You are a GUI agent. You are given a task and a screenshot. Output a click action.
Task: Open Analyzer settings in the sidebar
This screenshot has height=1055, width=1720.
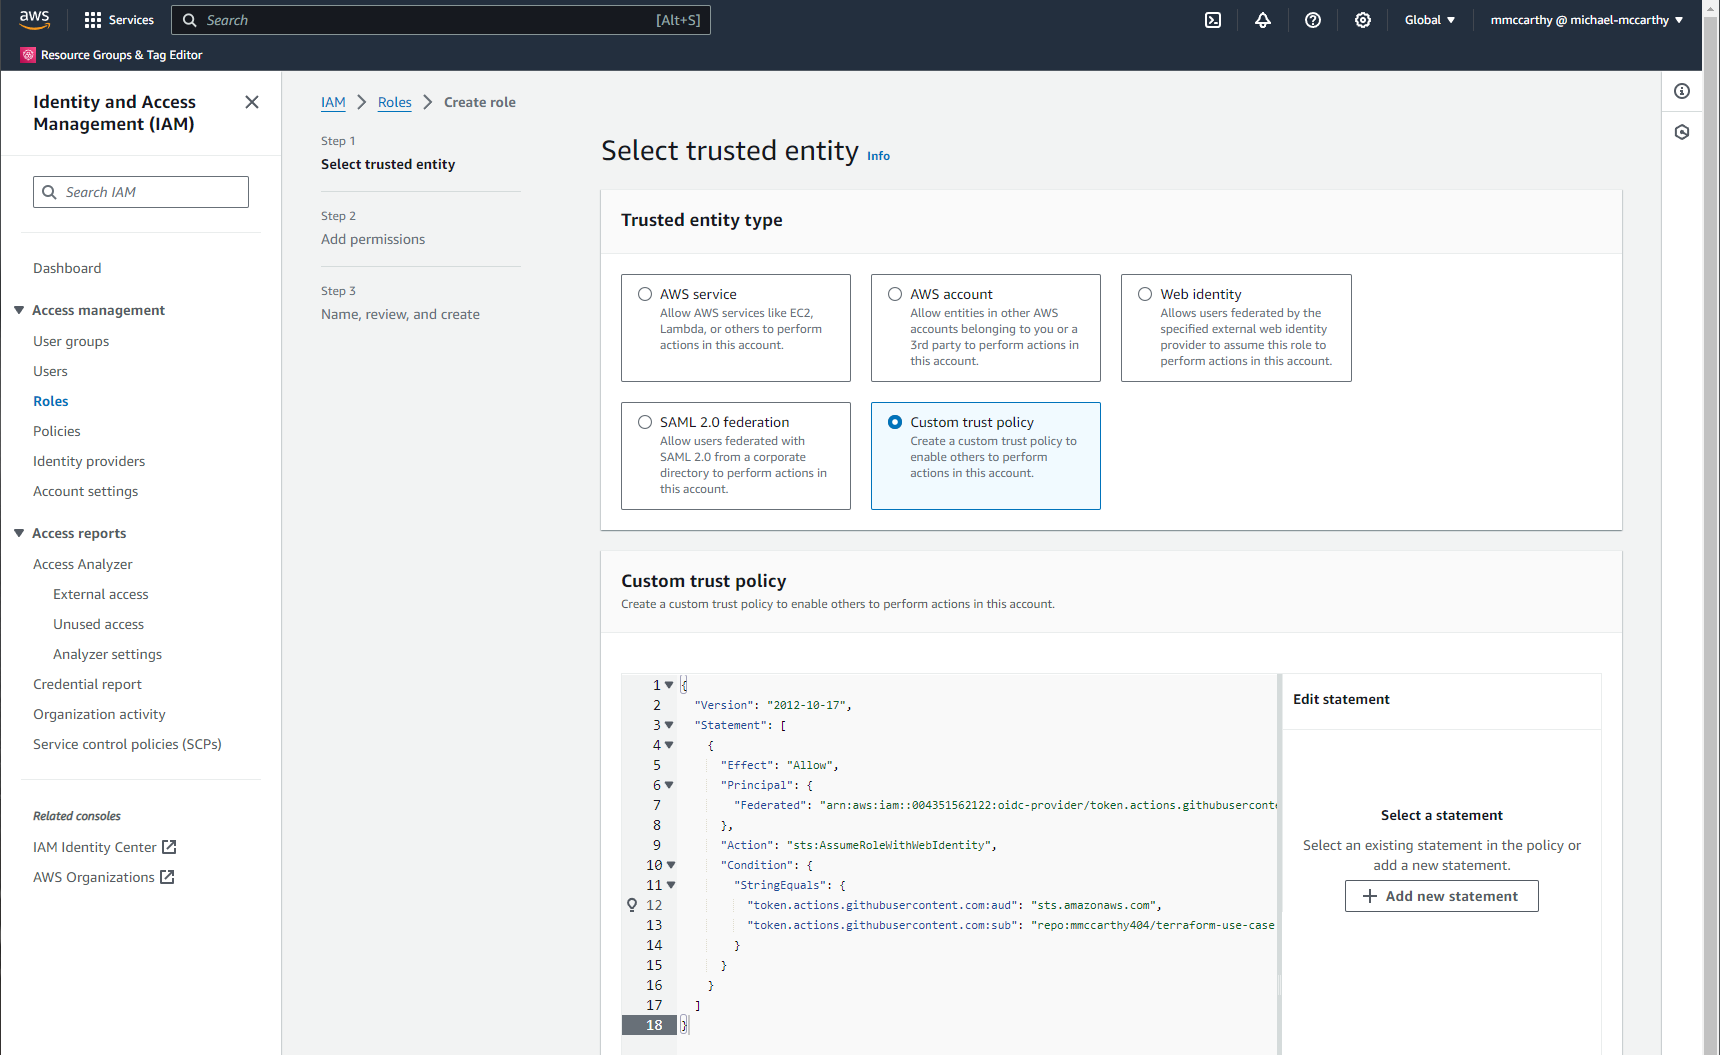tap(108, 654)
